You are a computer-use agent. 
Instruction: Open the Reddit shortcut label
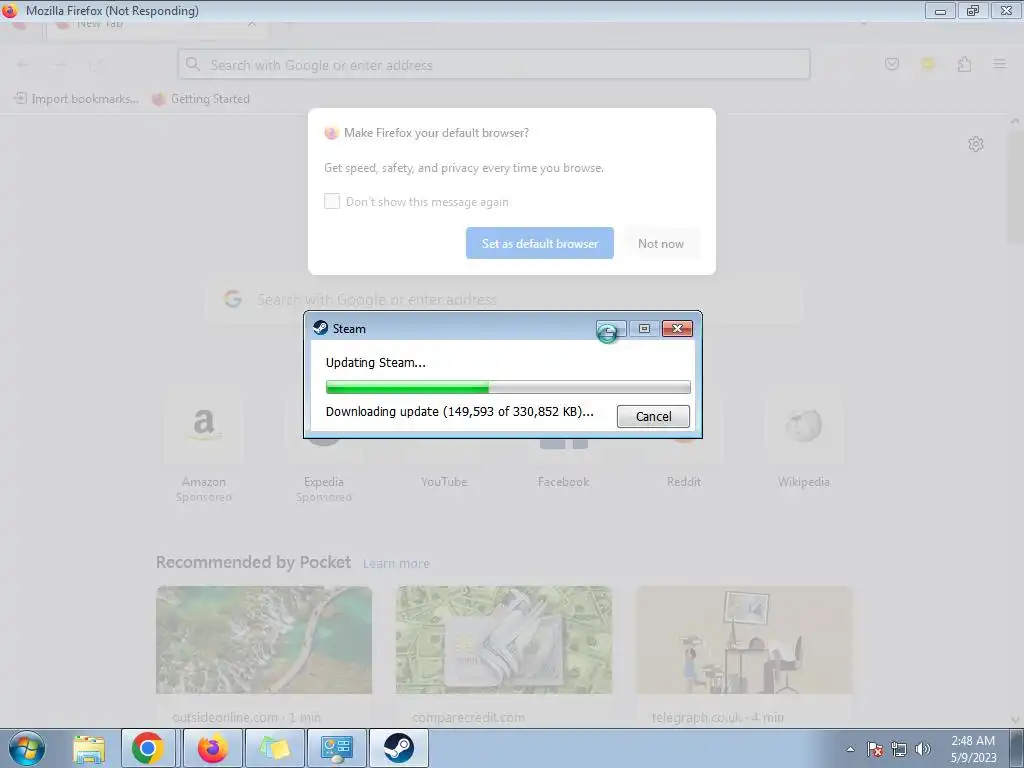pyautogui.click(x=684, y=482)
